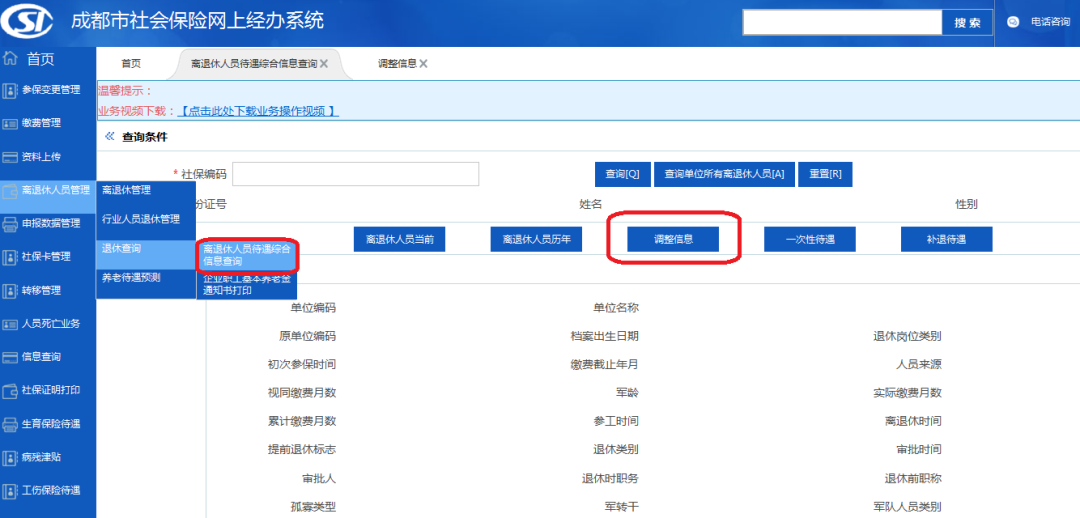Viewport: 1080px width, 518px height.
Task: Click the 社保证明打印 printer icon
Action: pyautogui.click(x=11, y=390)
